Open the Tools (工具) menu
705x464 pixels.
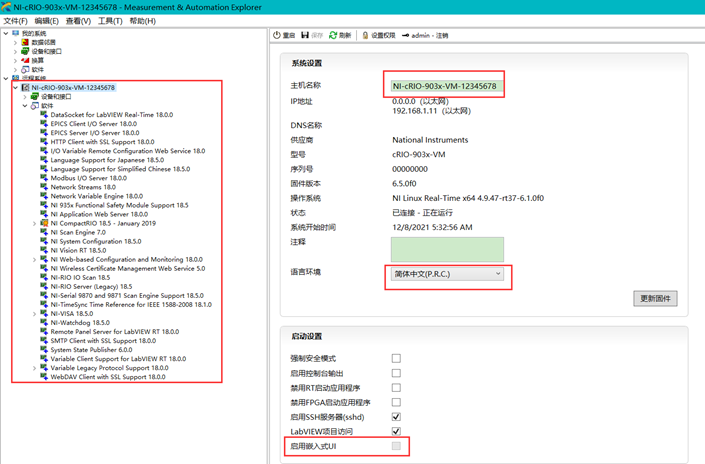[110, 21]
